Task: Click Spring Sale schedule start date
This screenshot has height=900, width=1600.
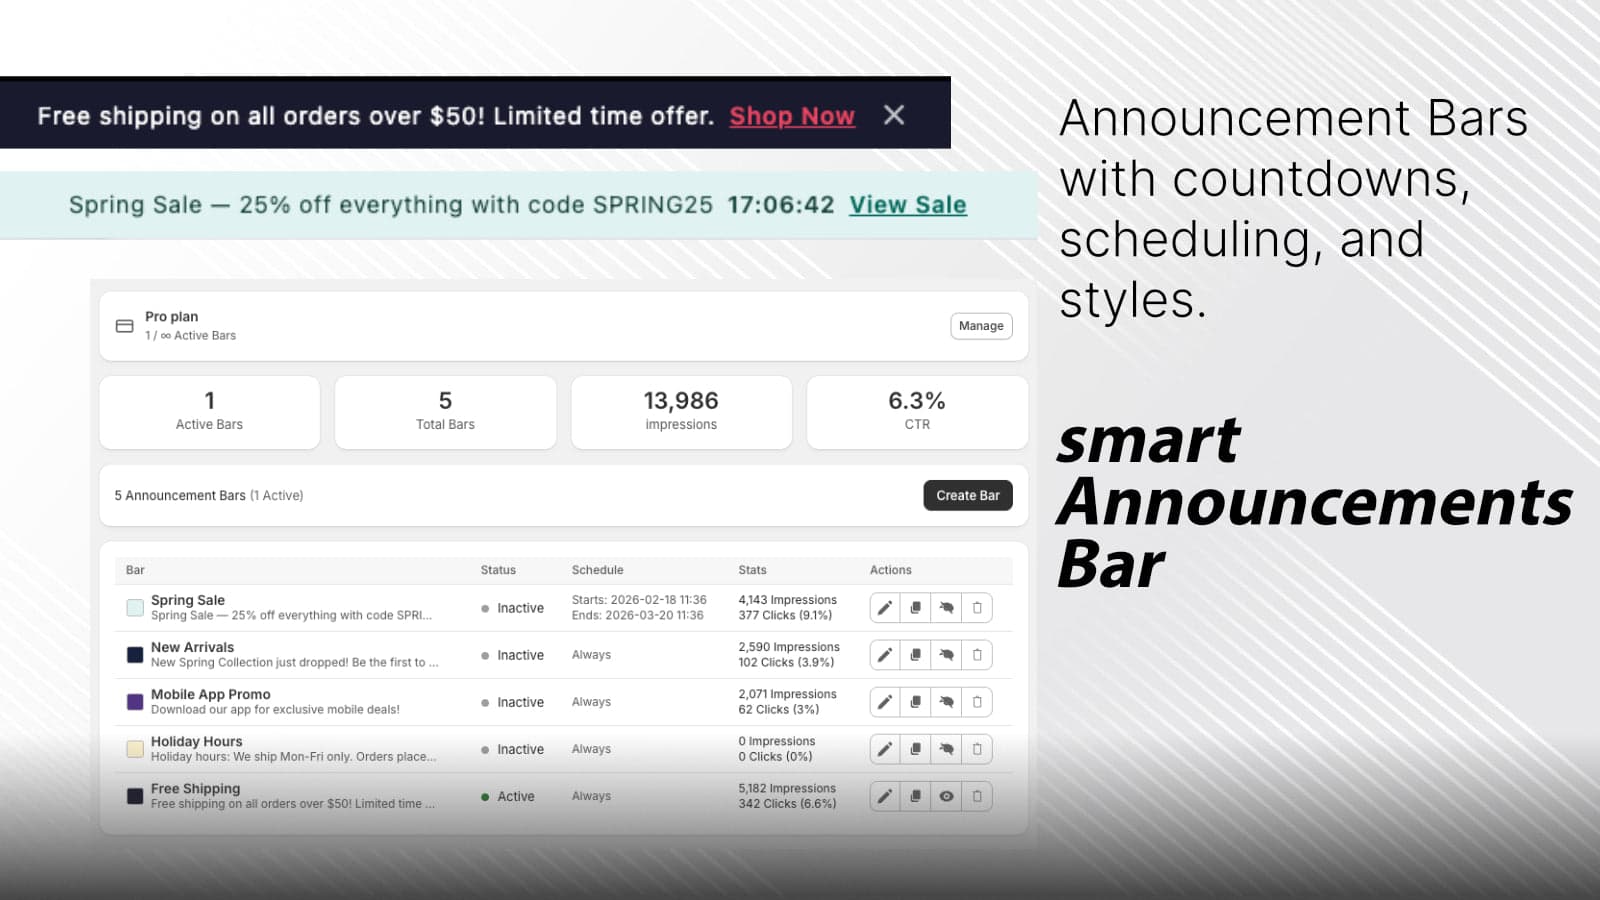Action: [x=639, y=600]
